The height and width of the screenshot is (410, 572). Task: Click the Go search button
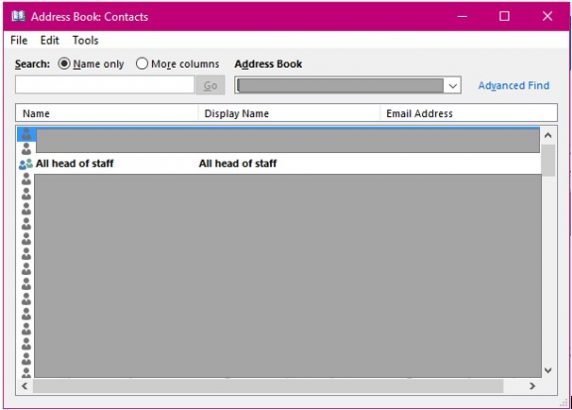click(x=210, y=86)
